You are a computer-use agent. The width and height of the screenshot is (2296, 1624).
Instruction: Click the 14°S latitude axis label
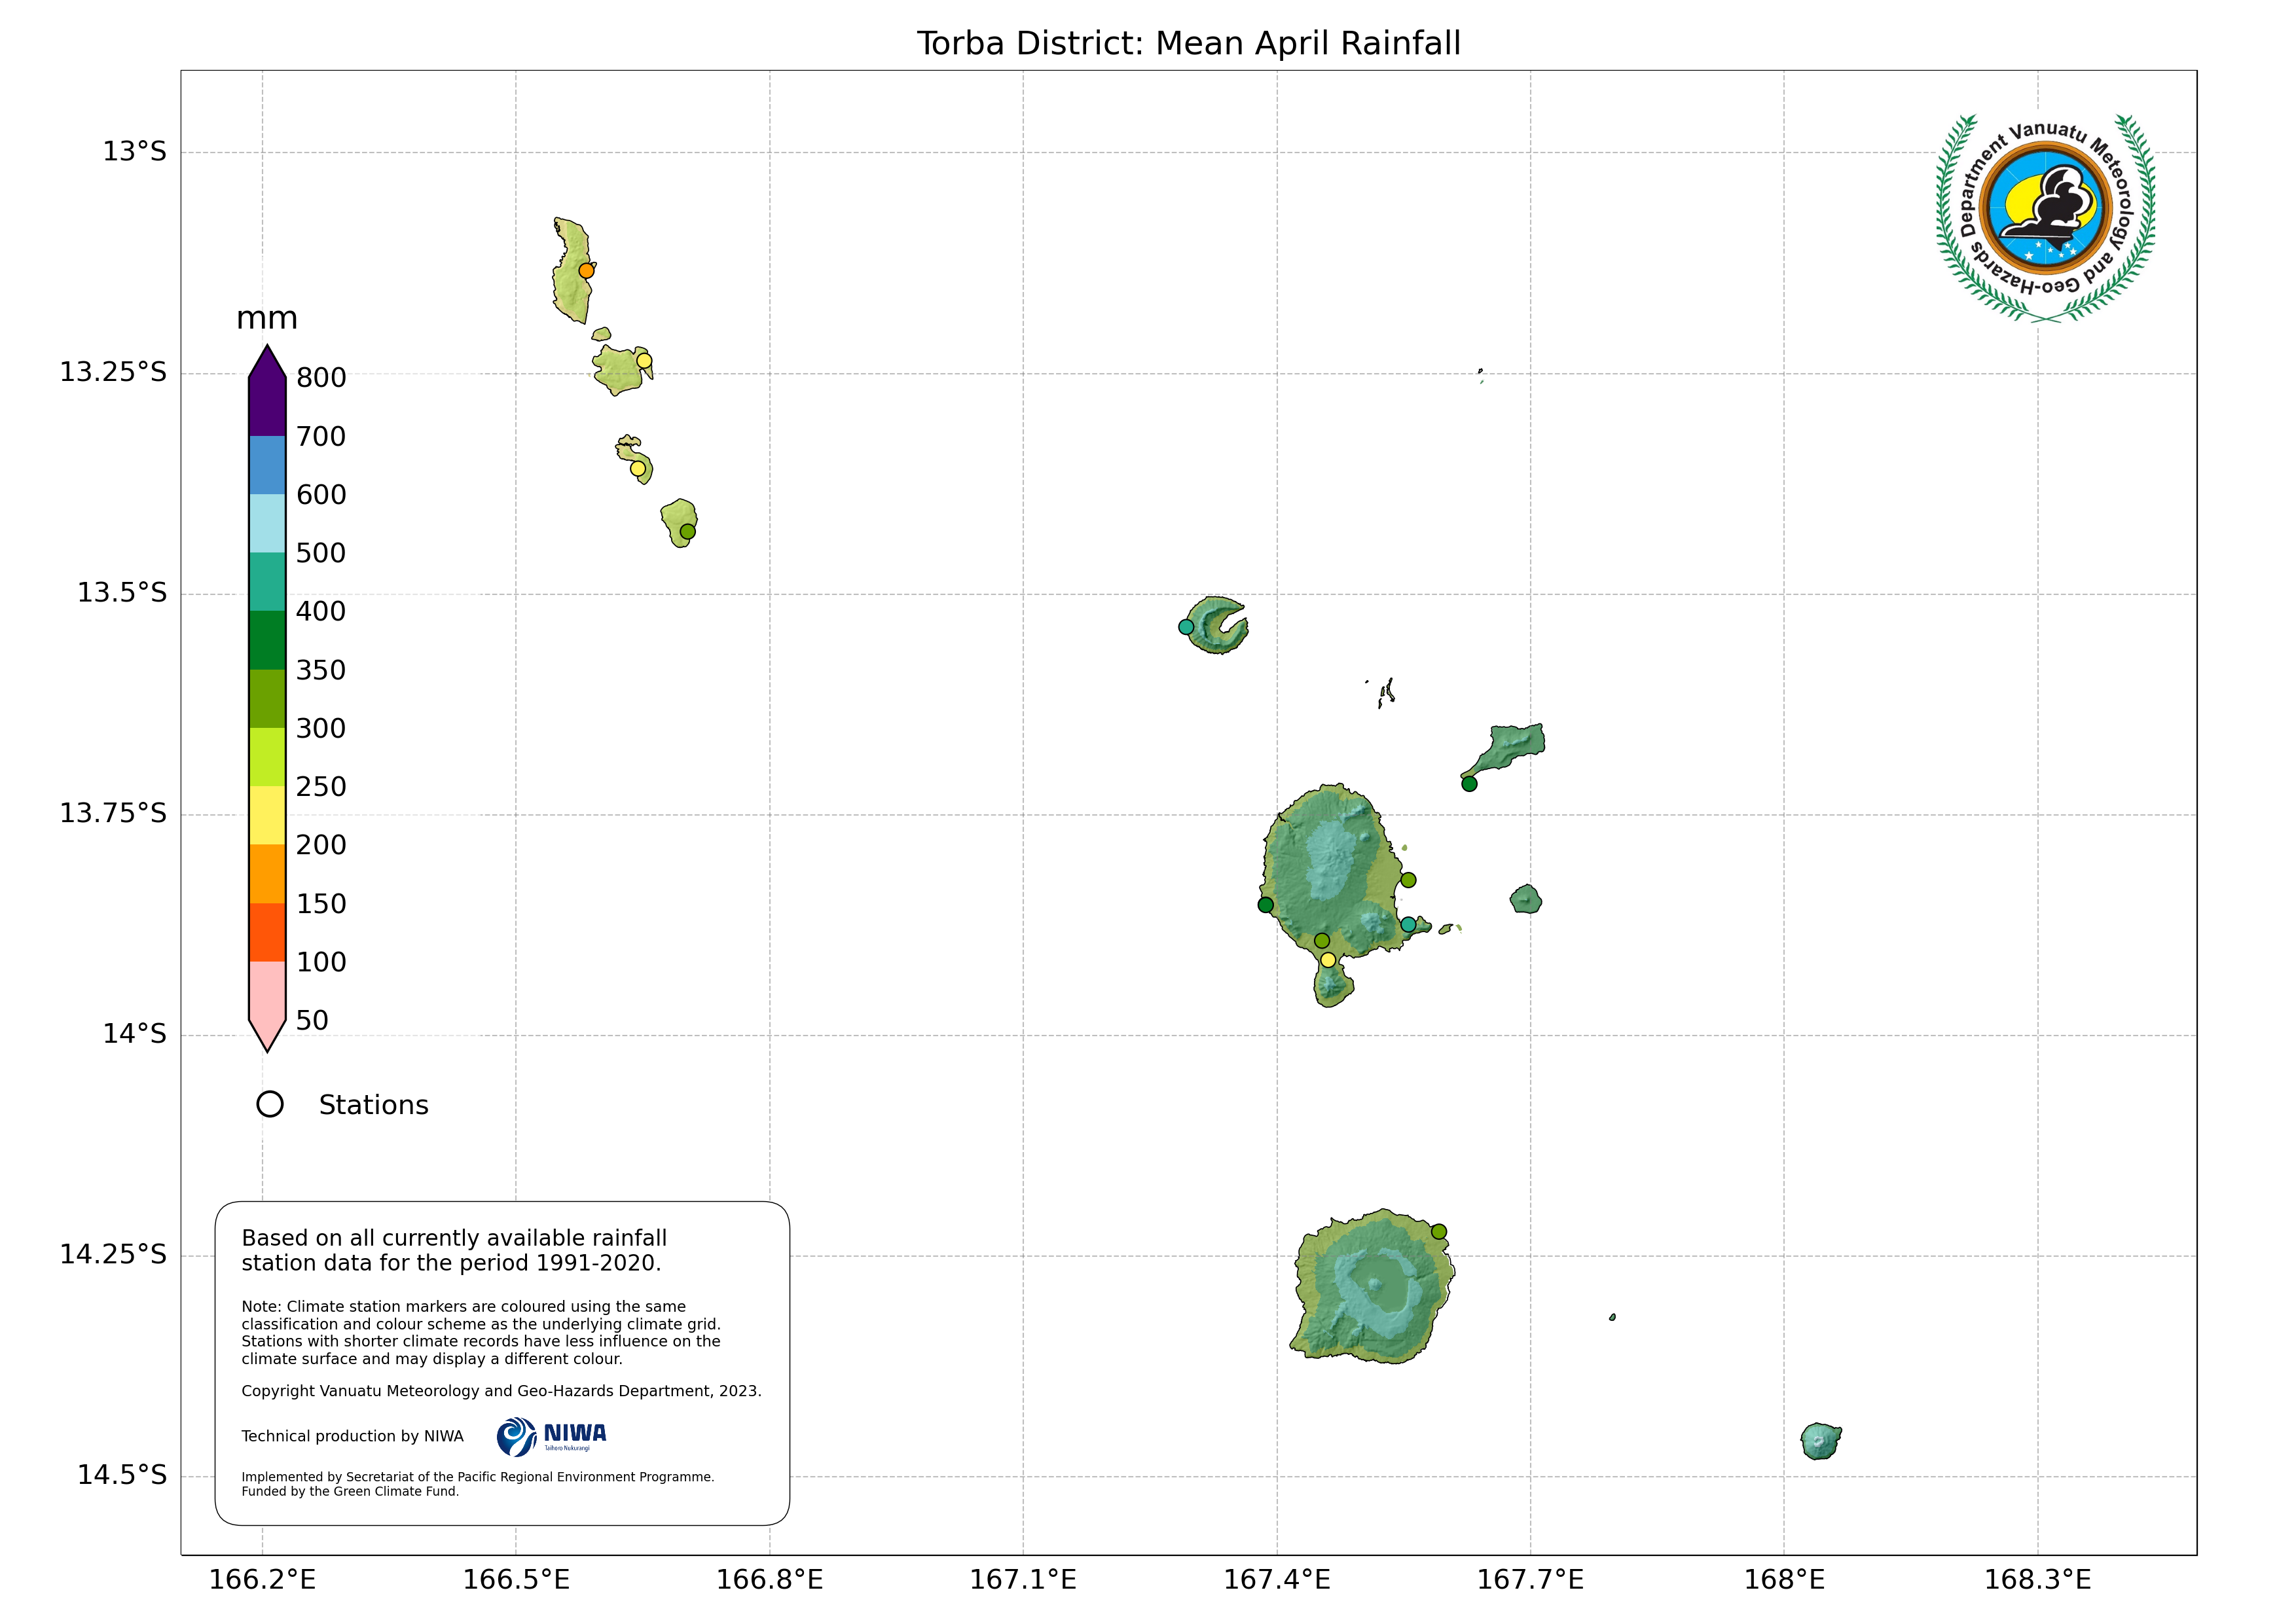134,1034
